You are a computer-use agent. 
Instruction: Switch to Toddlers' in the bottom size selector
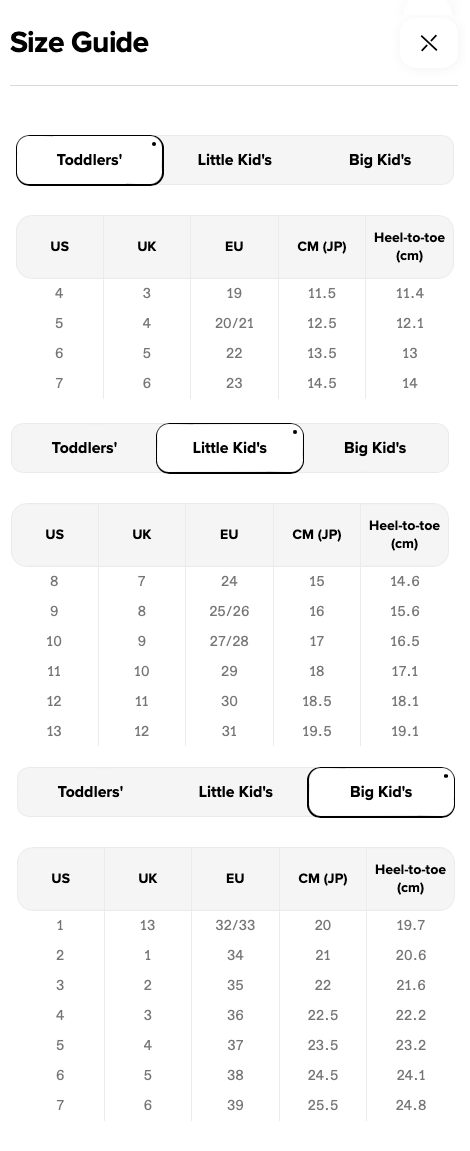click(90, 792)
